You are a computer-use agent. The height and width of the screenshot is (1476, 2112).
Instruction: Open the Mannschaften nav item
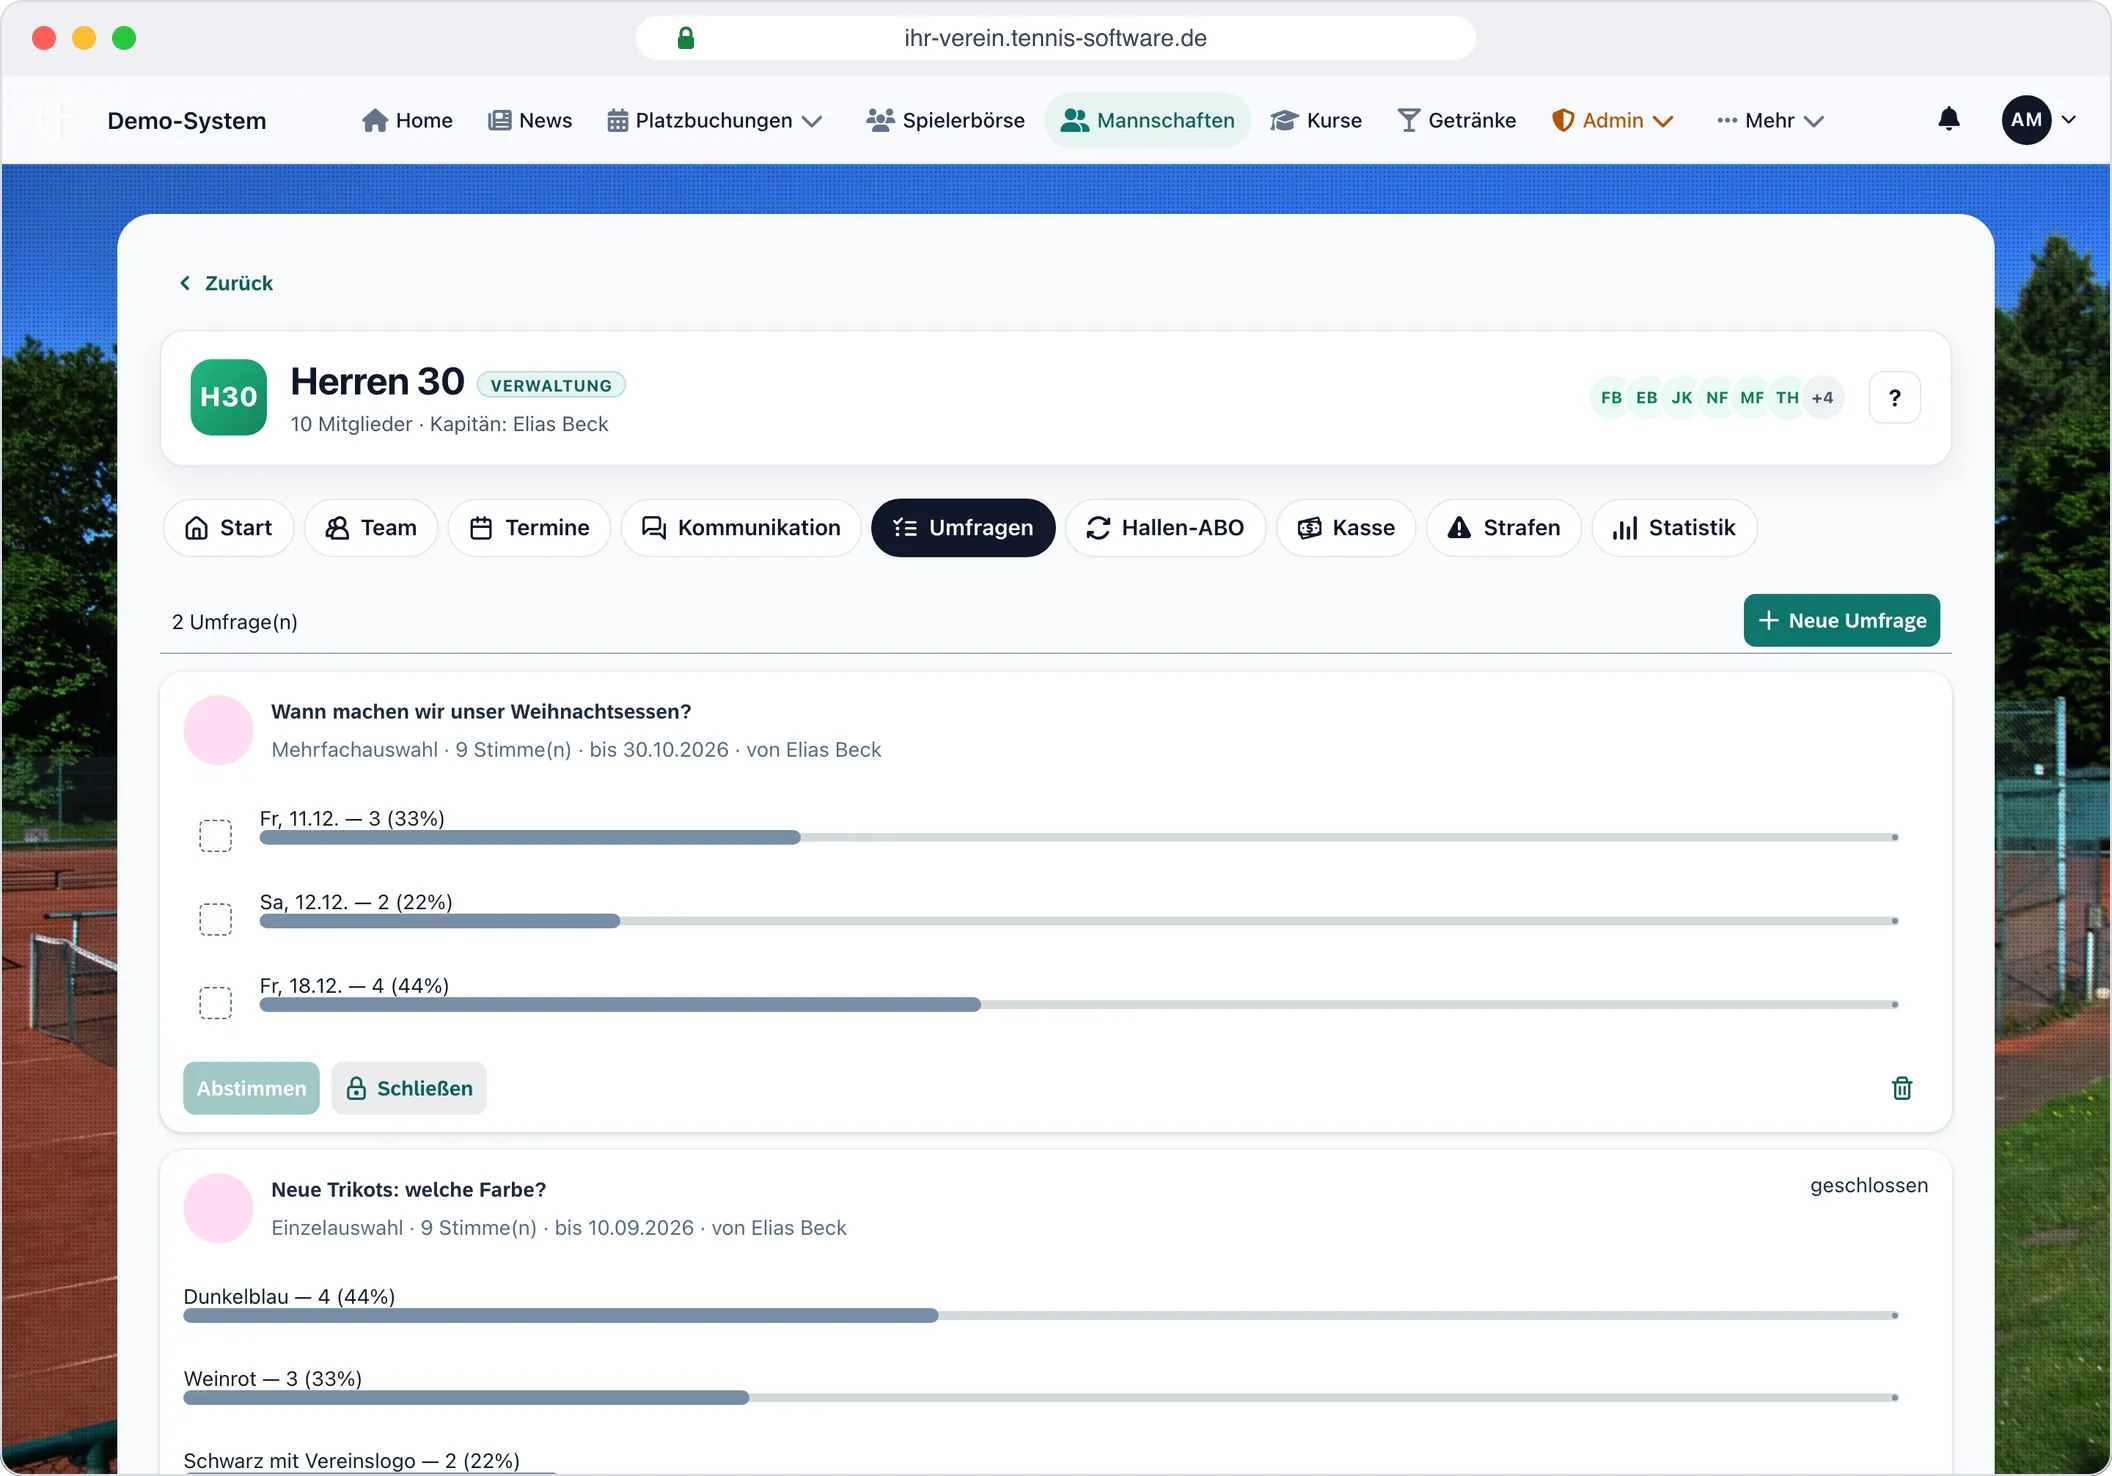point(1147,120)
